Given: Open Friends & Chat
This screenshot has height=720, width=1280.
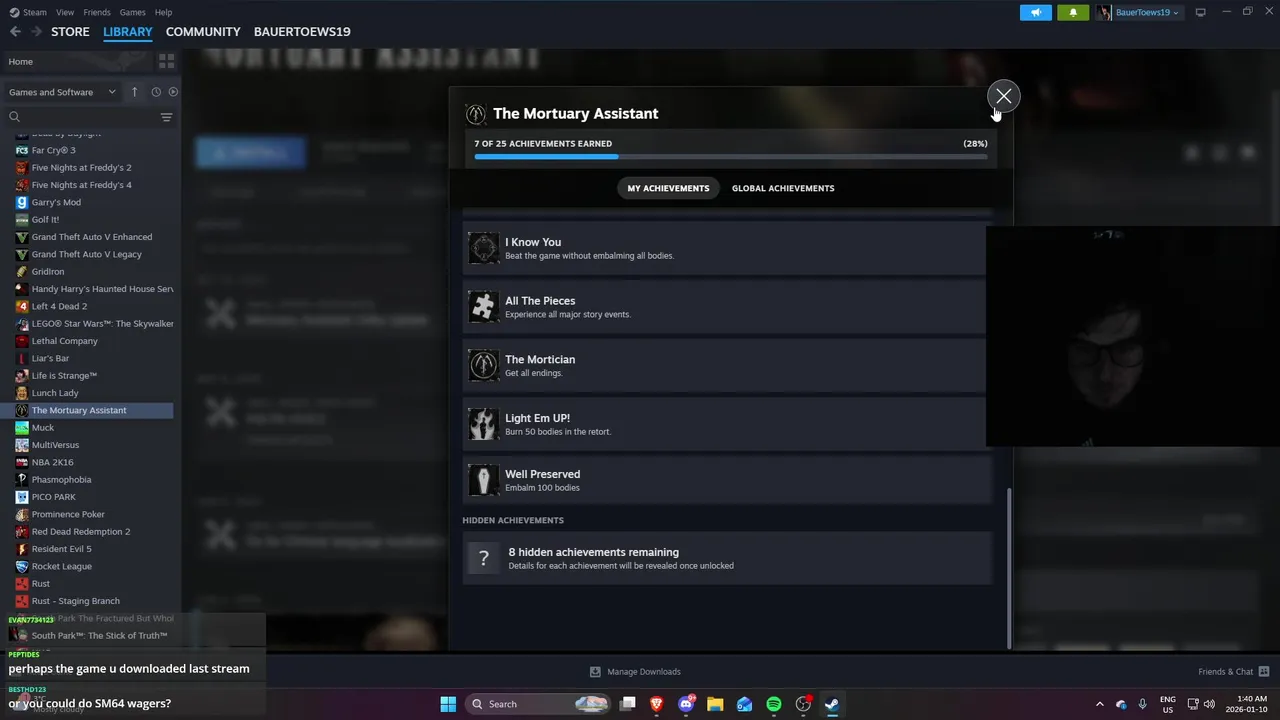Looking at the screenshot, I should click(1233, 671).
